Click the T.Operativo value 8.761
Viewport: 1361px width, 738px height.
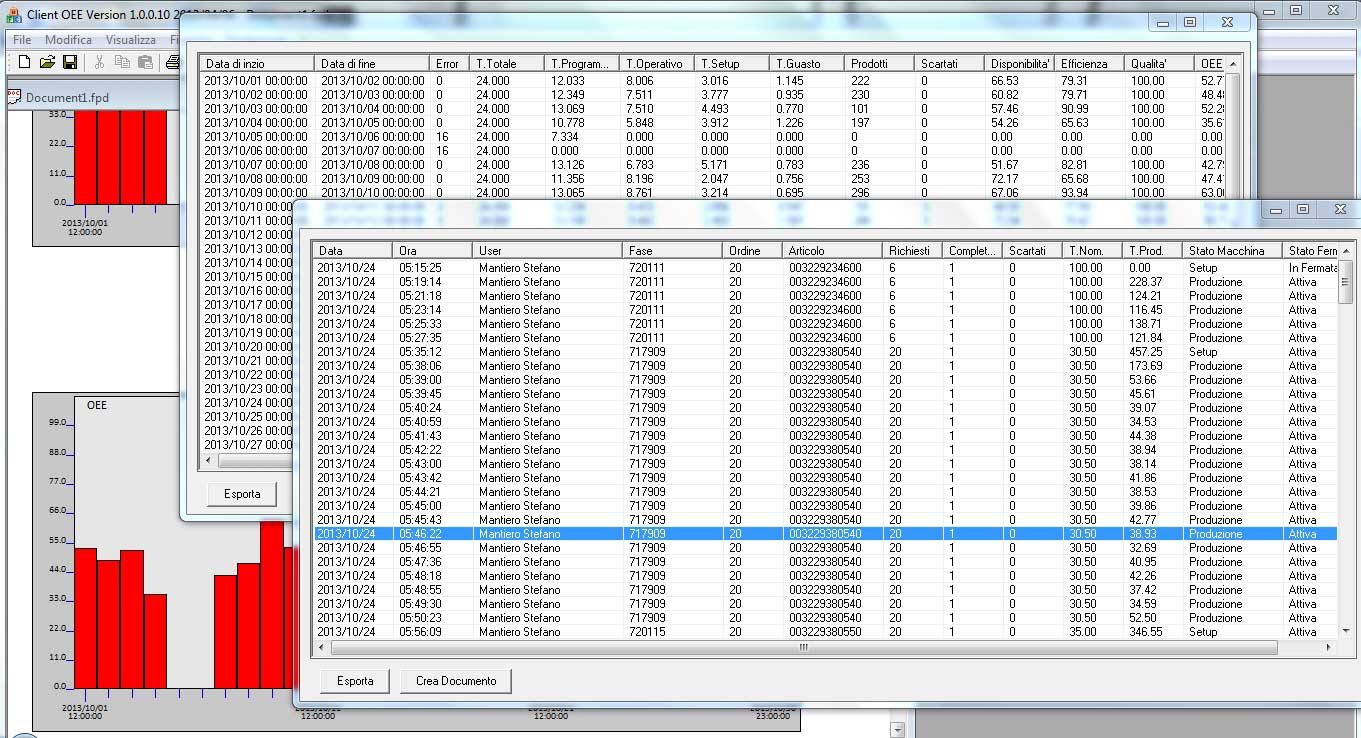tap(641, 192)
